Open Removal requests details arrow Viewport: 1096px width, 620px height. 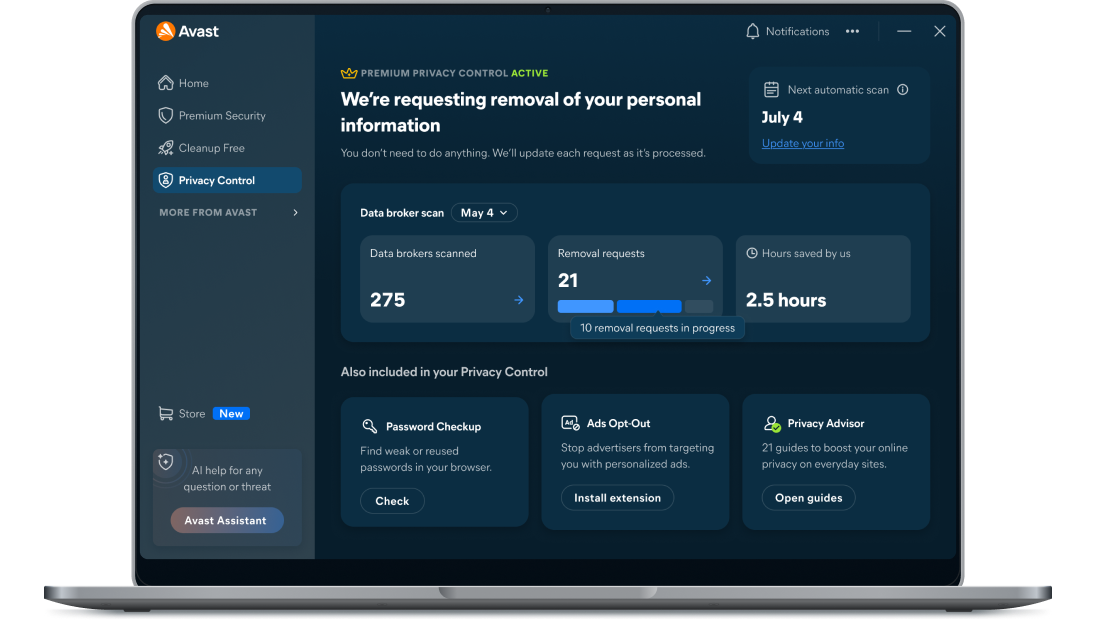click(706, 280)
